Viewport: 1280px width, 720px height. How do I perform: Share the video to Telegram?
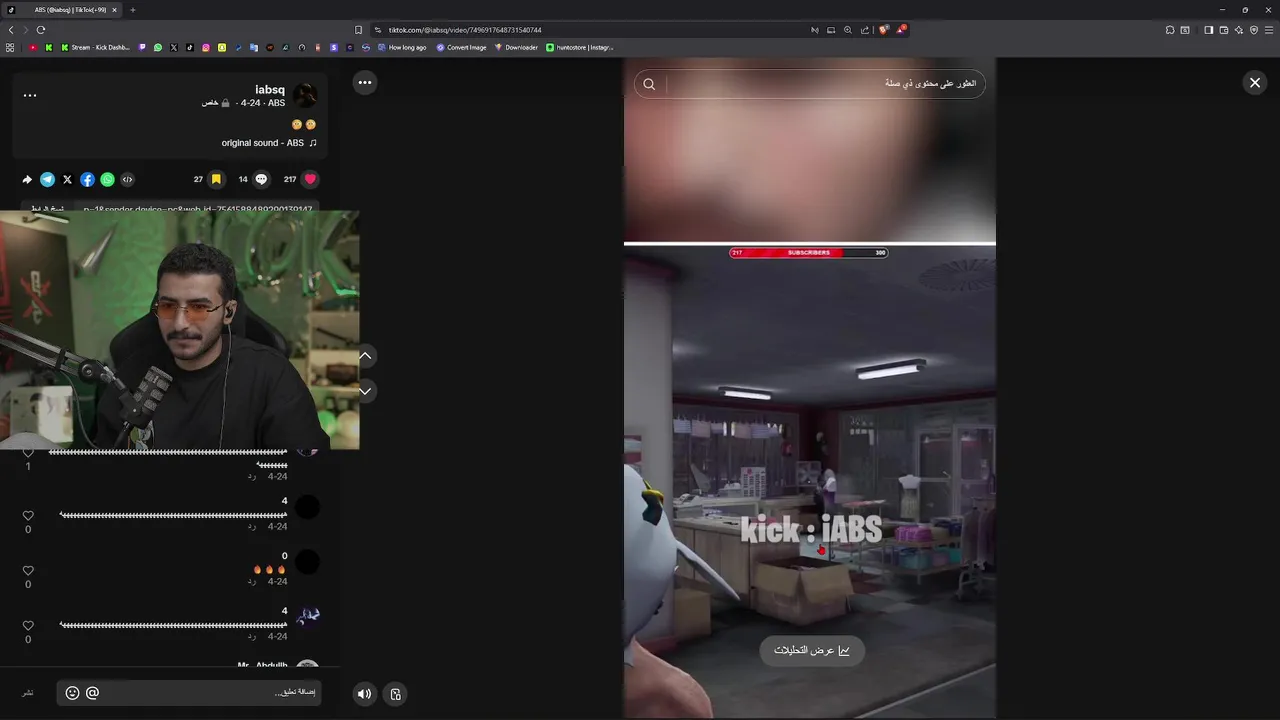[47, 179]
